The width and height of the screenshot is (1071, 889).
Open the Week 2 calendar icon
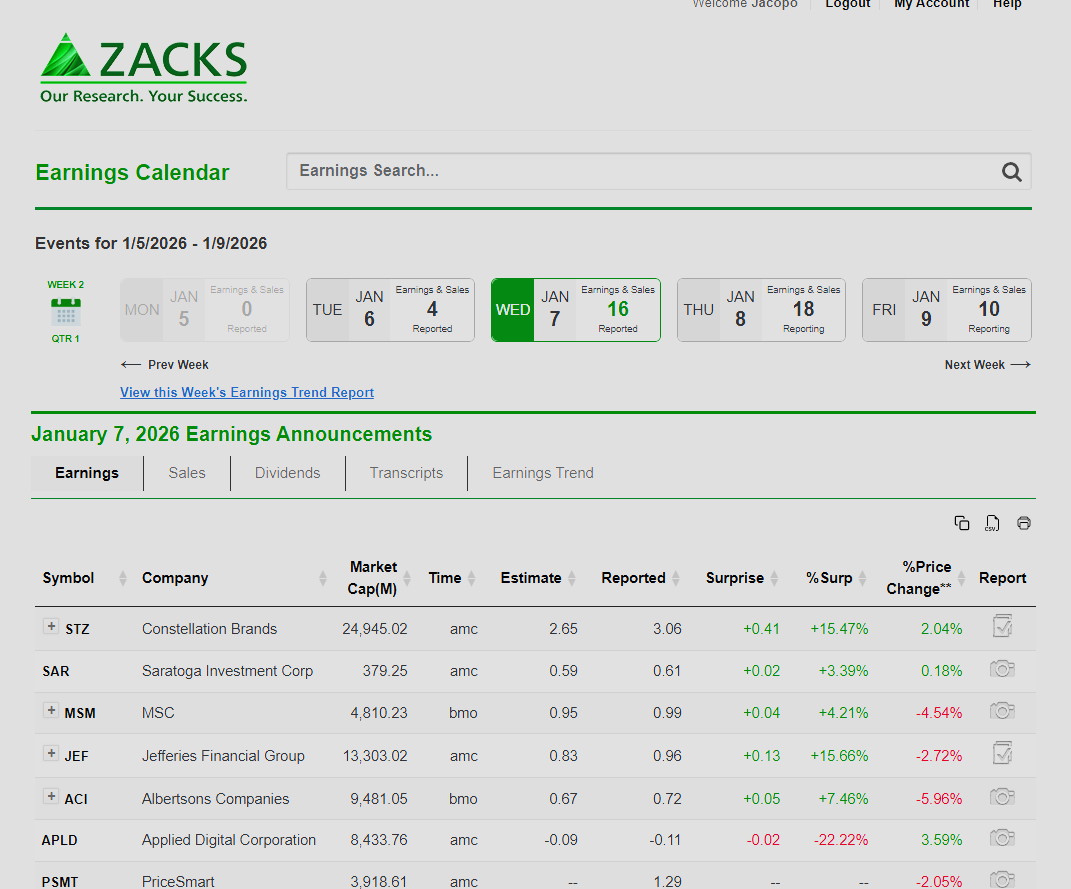tap(66, 312)
